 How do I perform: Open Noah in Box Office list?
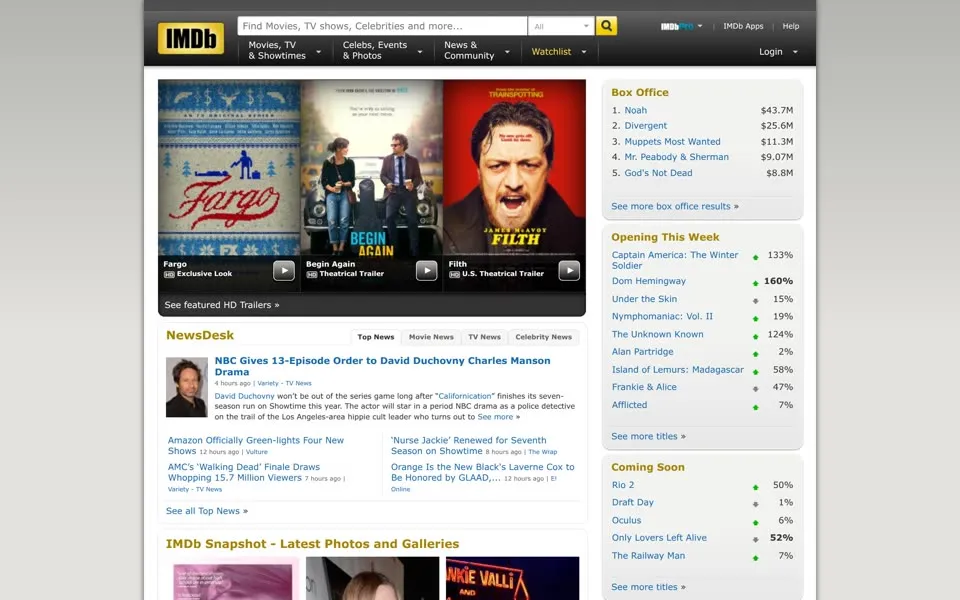pyautogui.click(x=636, y=110)
